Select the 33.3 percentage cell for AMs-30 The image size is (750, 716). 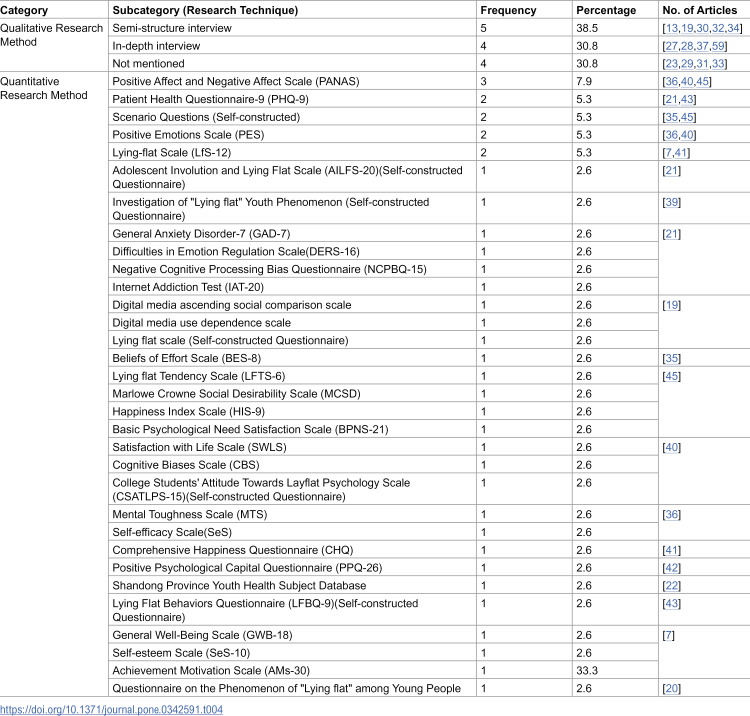587,671
